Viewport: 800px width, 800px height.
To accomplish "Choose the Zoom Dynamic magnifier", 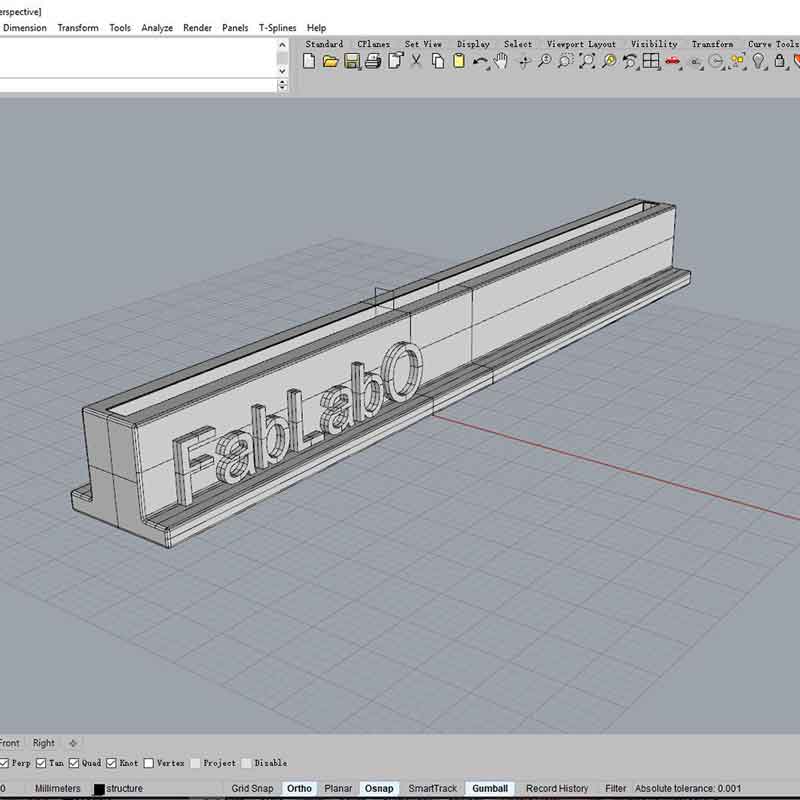I will [x=544, y=61].
